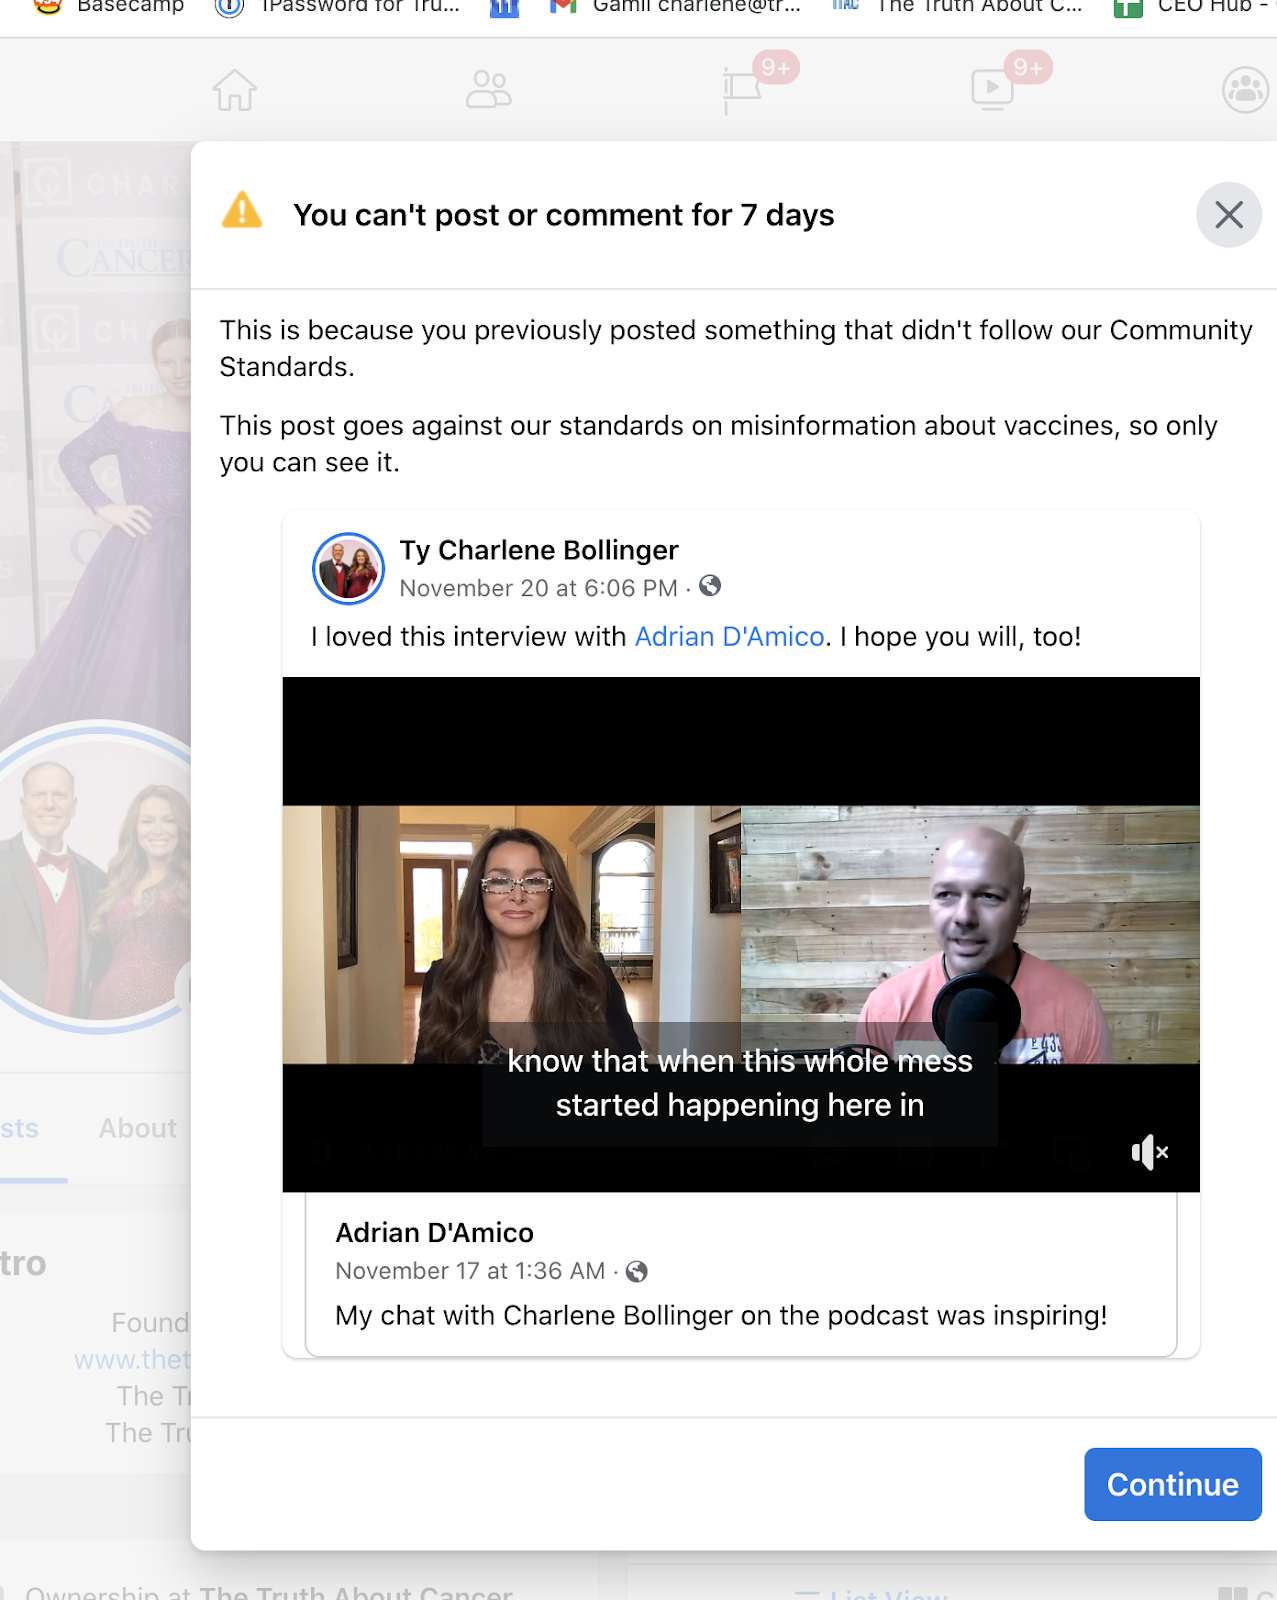Click the 'I loved this interview with' post text
Screen dimensions: 1277x1600
469,637
